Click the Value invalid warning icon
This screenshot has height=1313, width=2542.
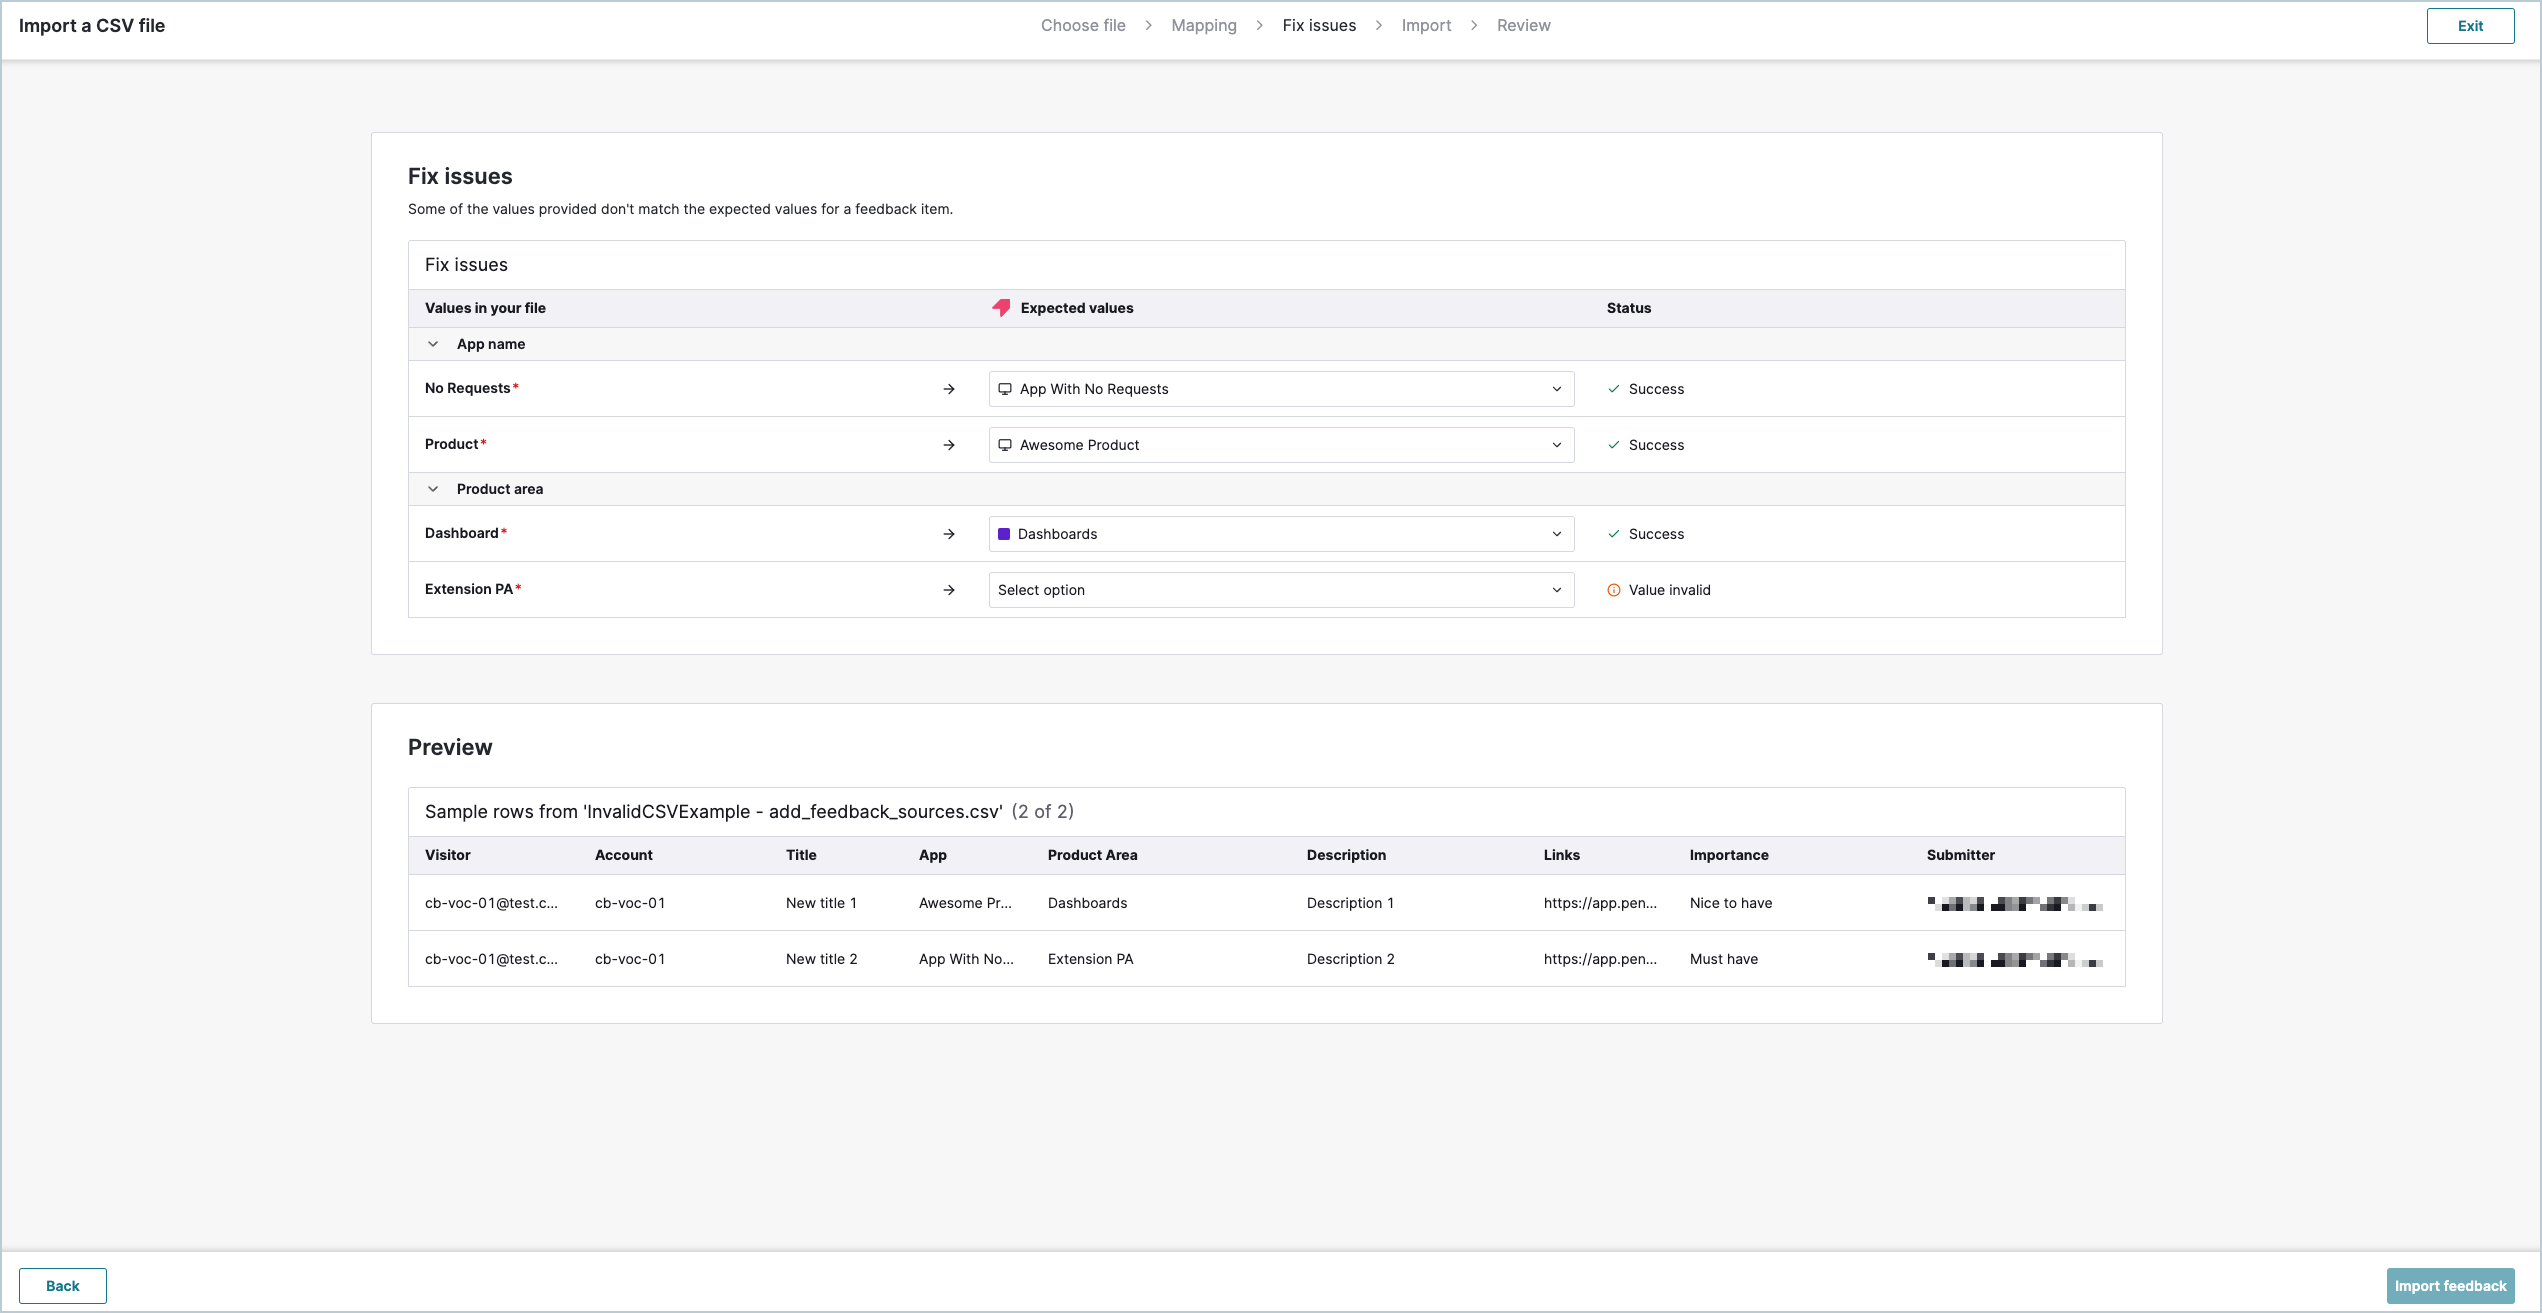click(1614, 590)
